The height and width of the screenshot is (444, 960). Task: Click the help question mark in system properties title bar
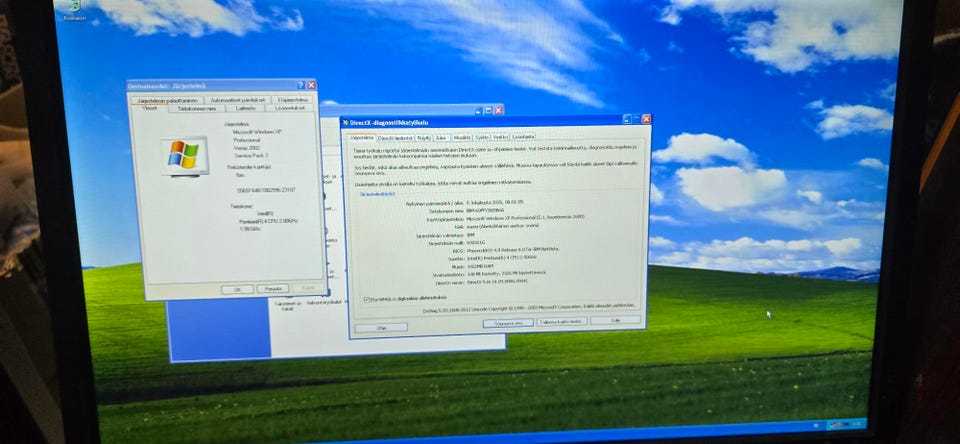301,85
